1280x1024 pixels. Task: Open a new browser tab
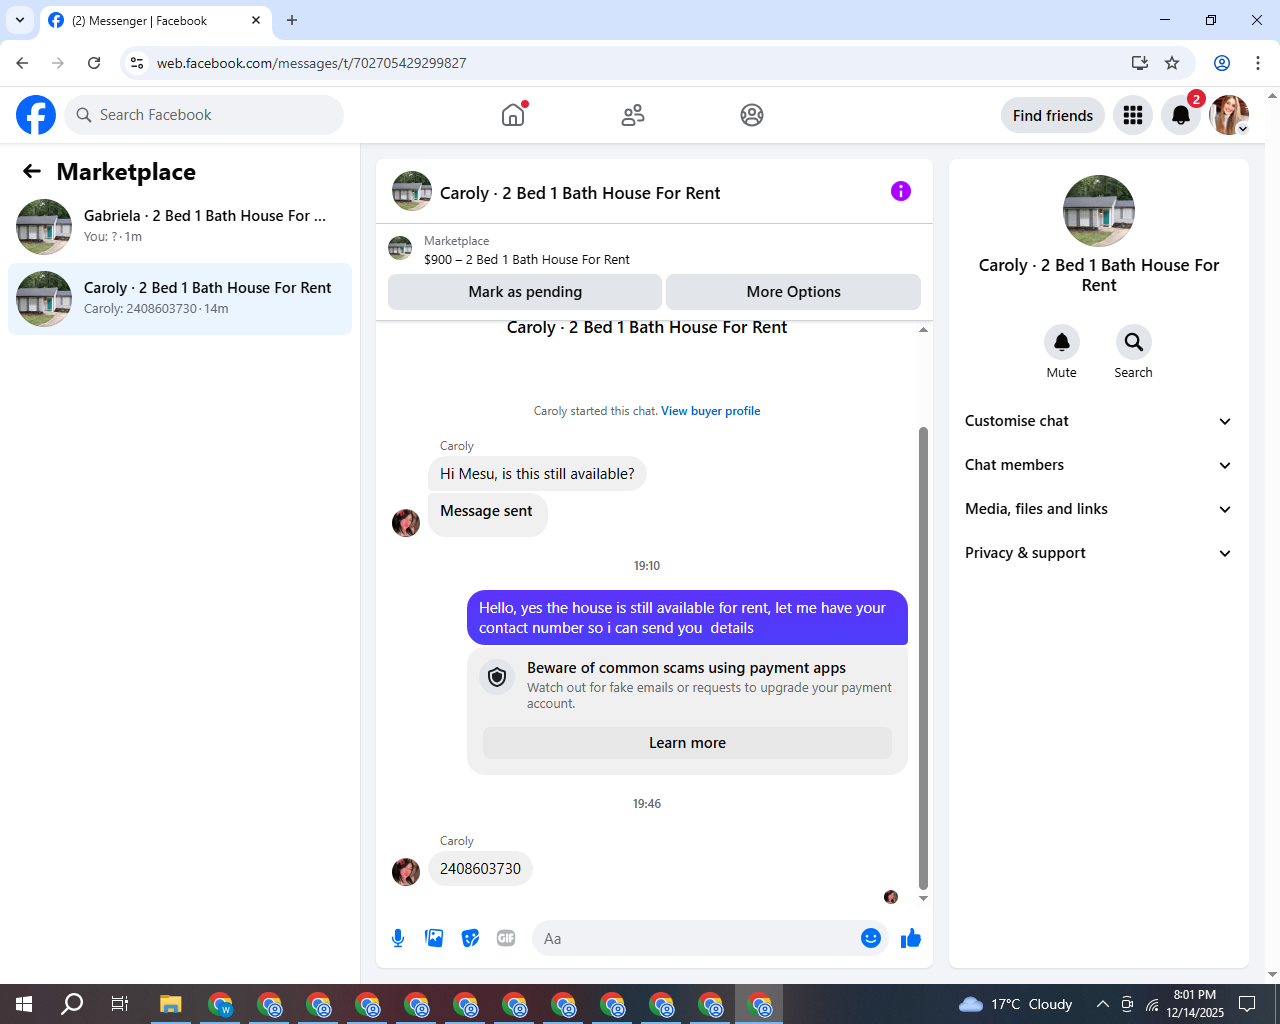tap(292, 20)
